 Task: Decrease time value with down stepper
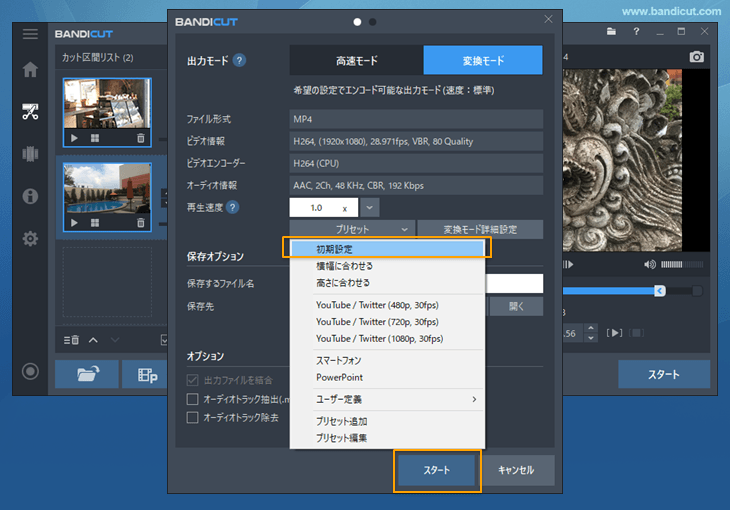[591, 338]
